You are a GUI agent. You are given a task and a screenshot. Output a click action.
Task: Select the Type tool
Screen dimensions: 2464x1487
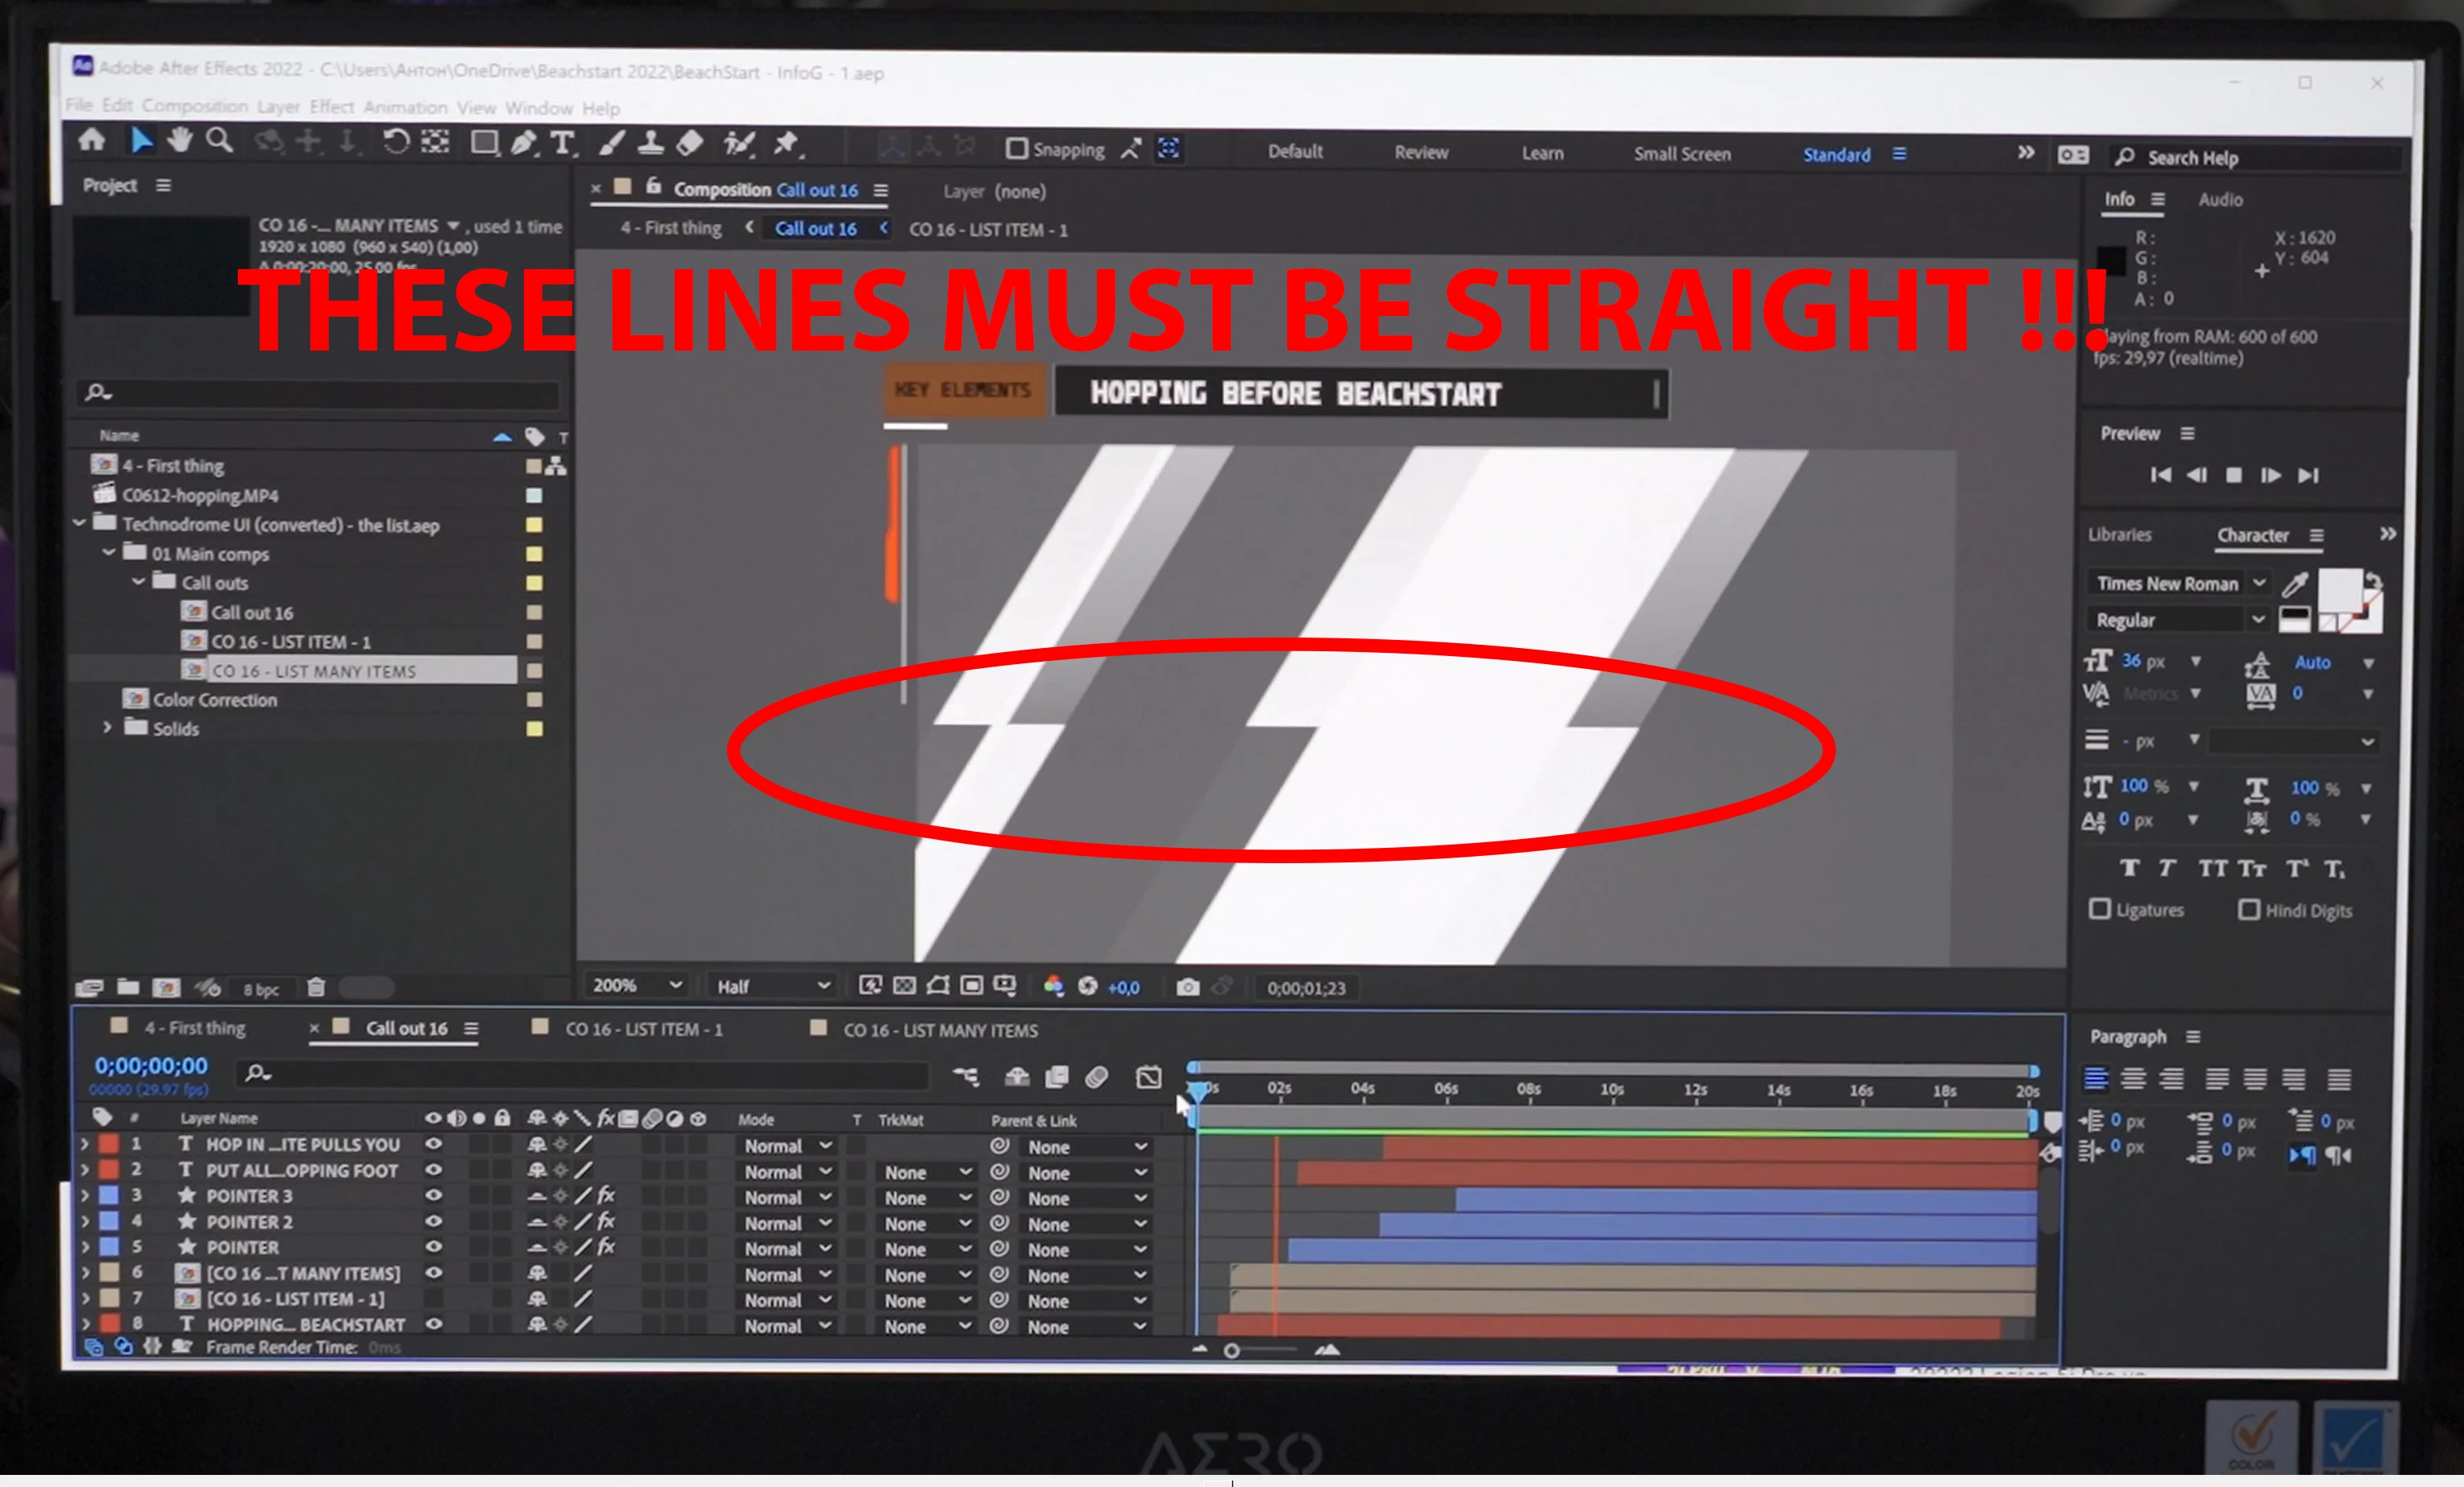tap(563, 143)
